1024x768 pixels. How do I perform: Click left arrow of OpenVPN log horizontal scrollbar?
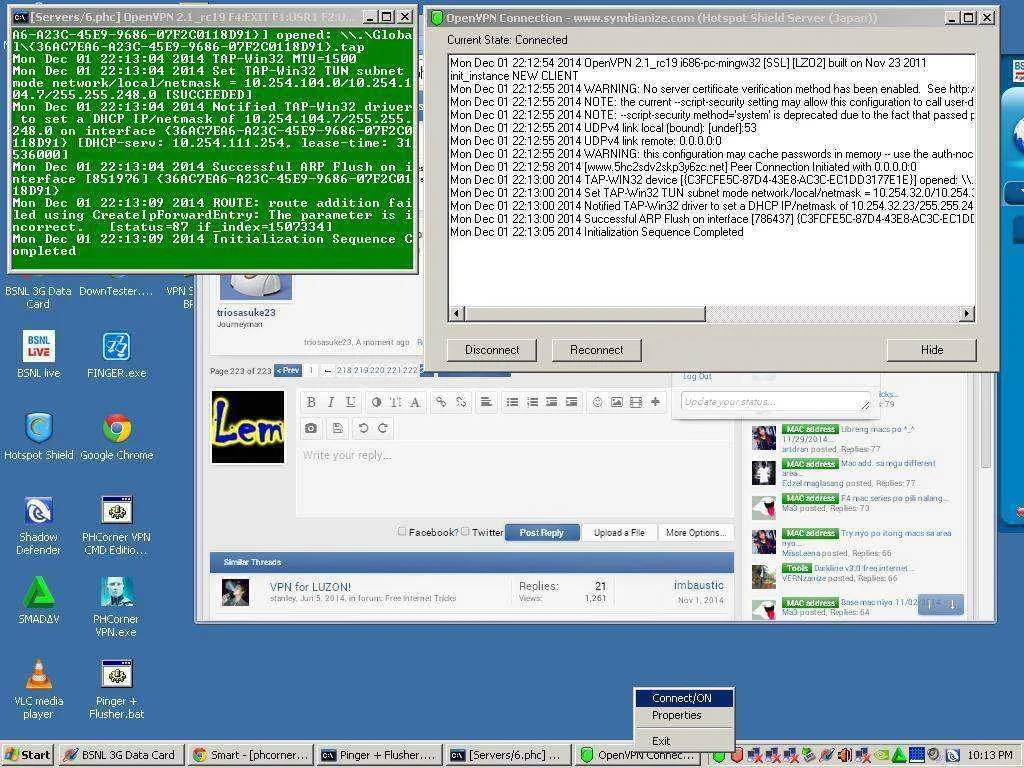(x=456, y=314)
